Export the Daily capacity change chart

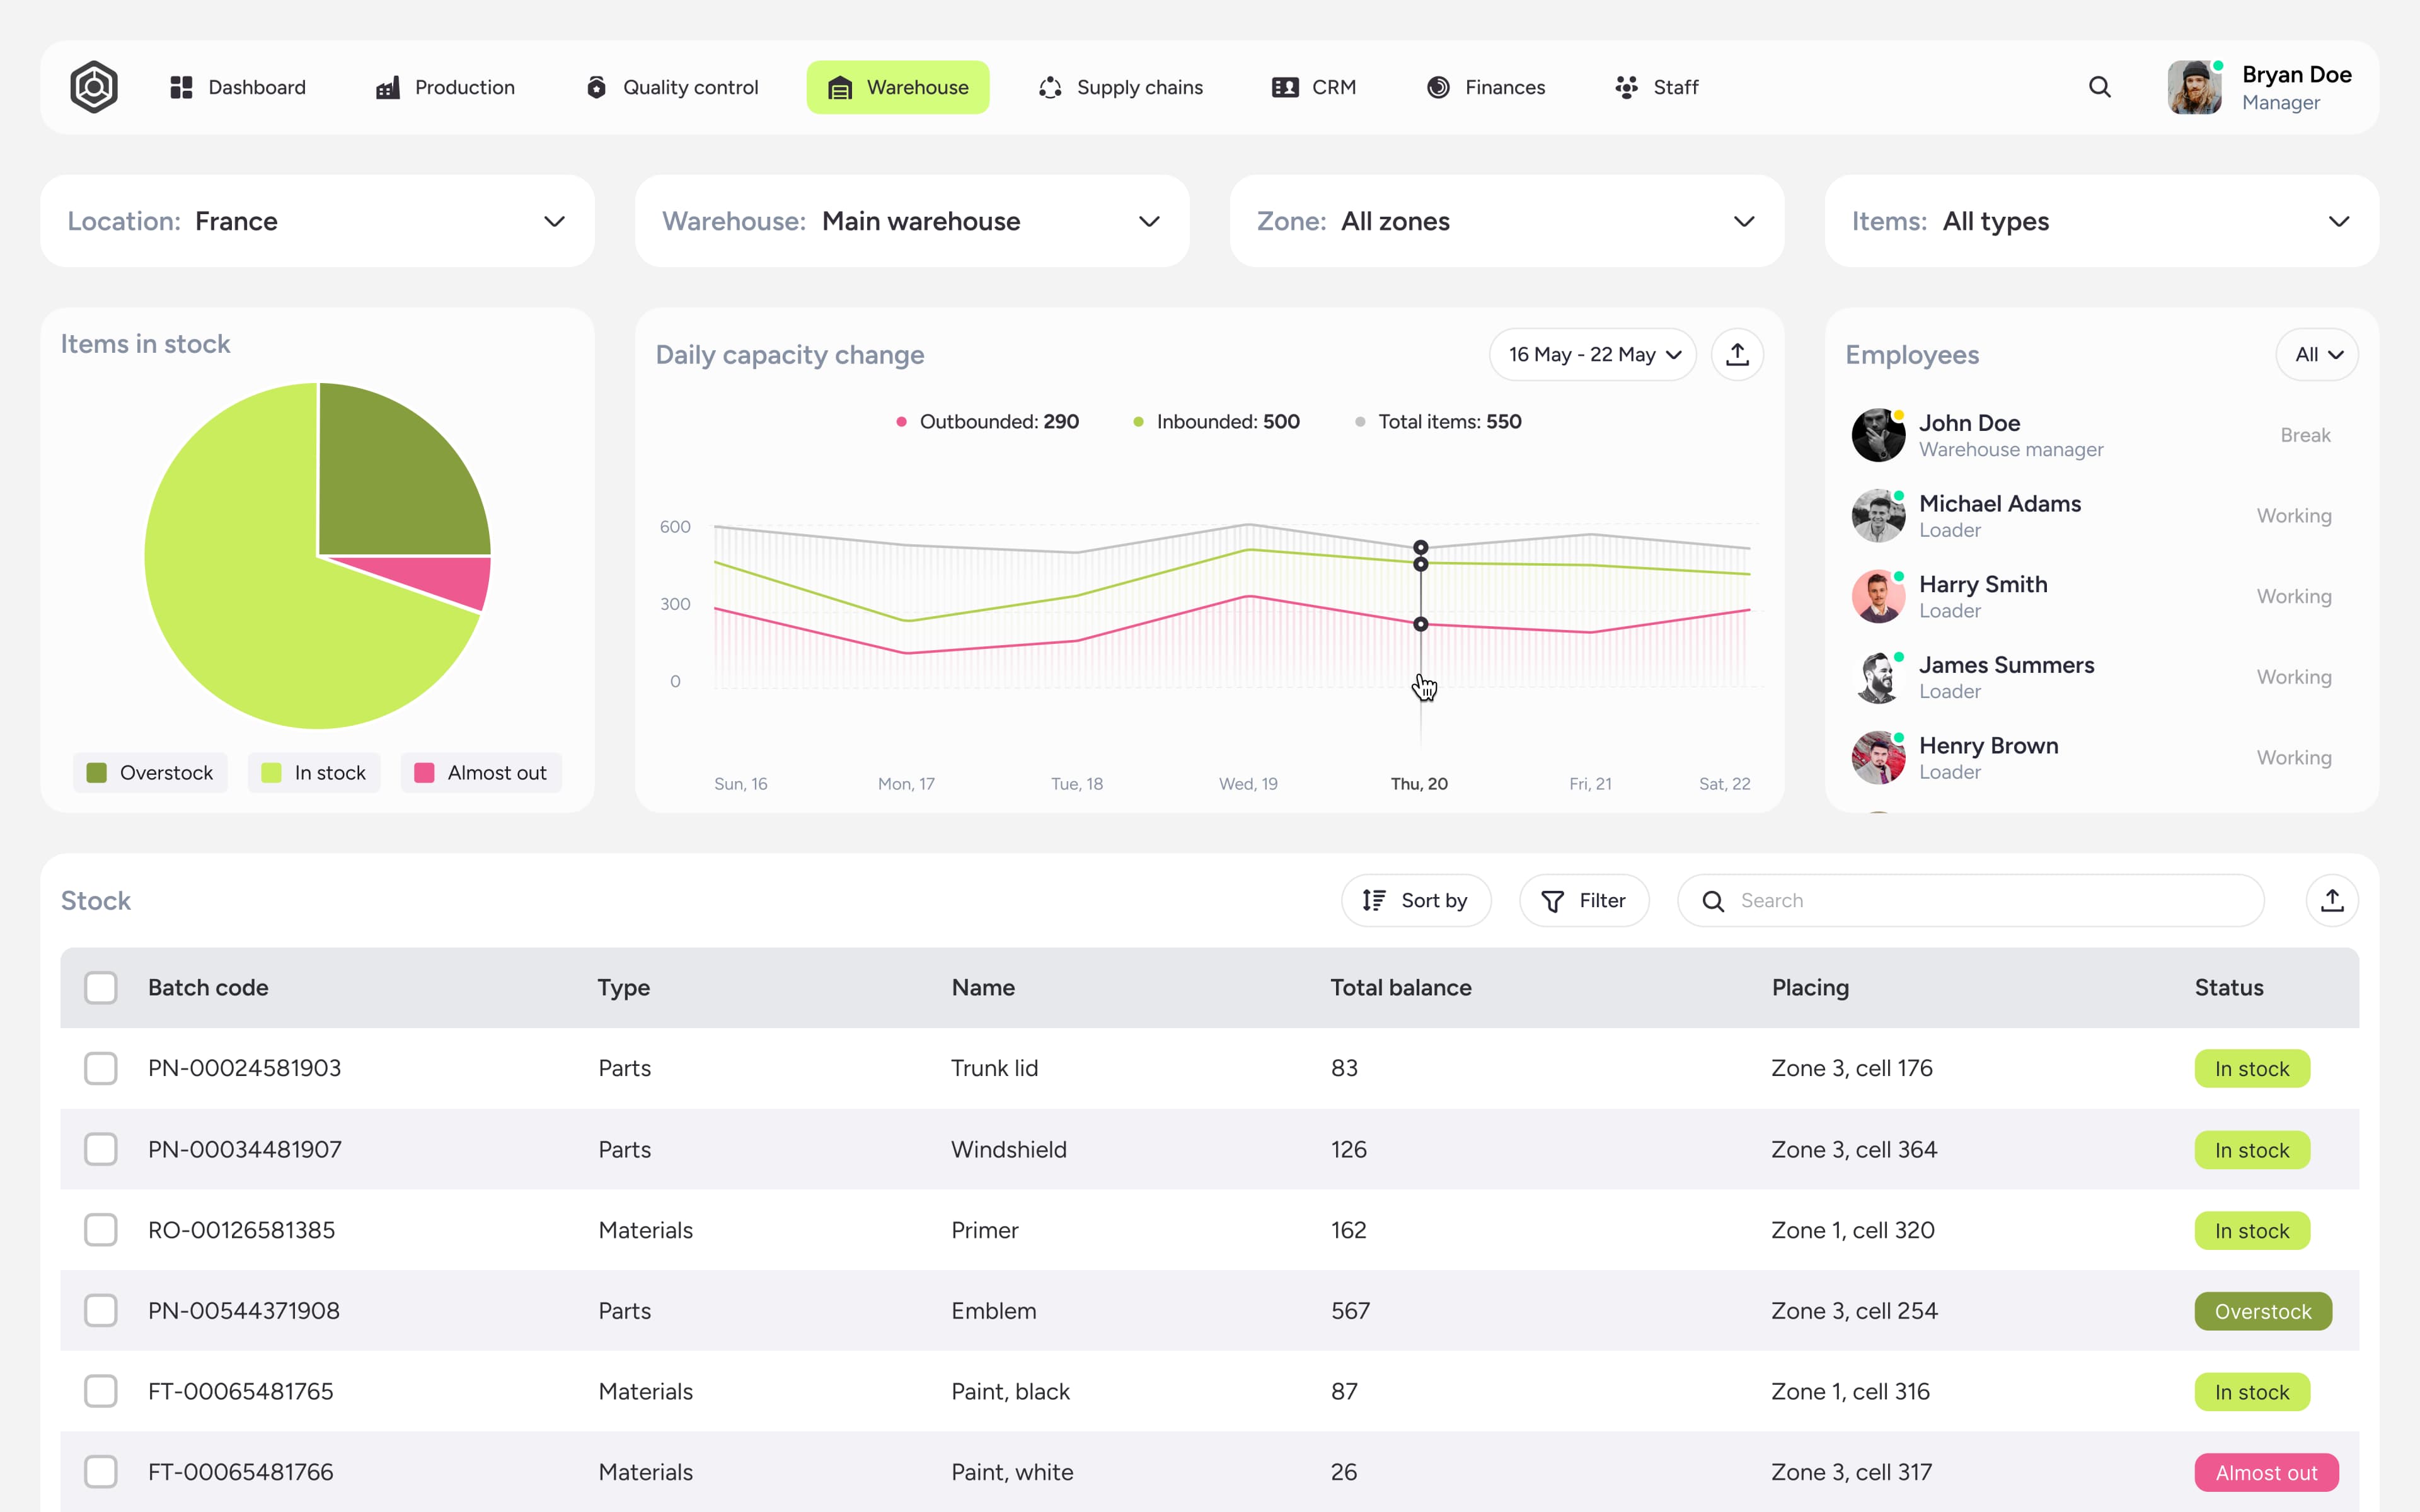click(x=1737, y=355)
